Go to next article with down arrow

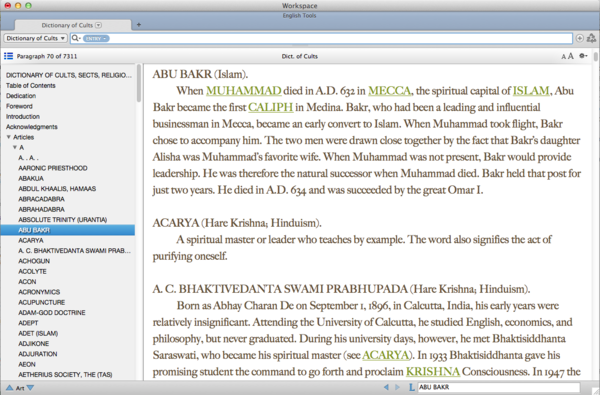(x=30, y=388)
